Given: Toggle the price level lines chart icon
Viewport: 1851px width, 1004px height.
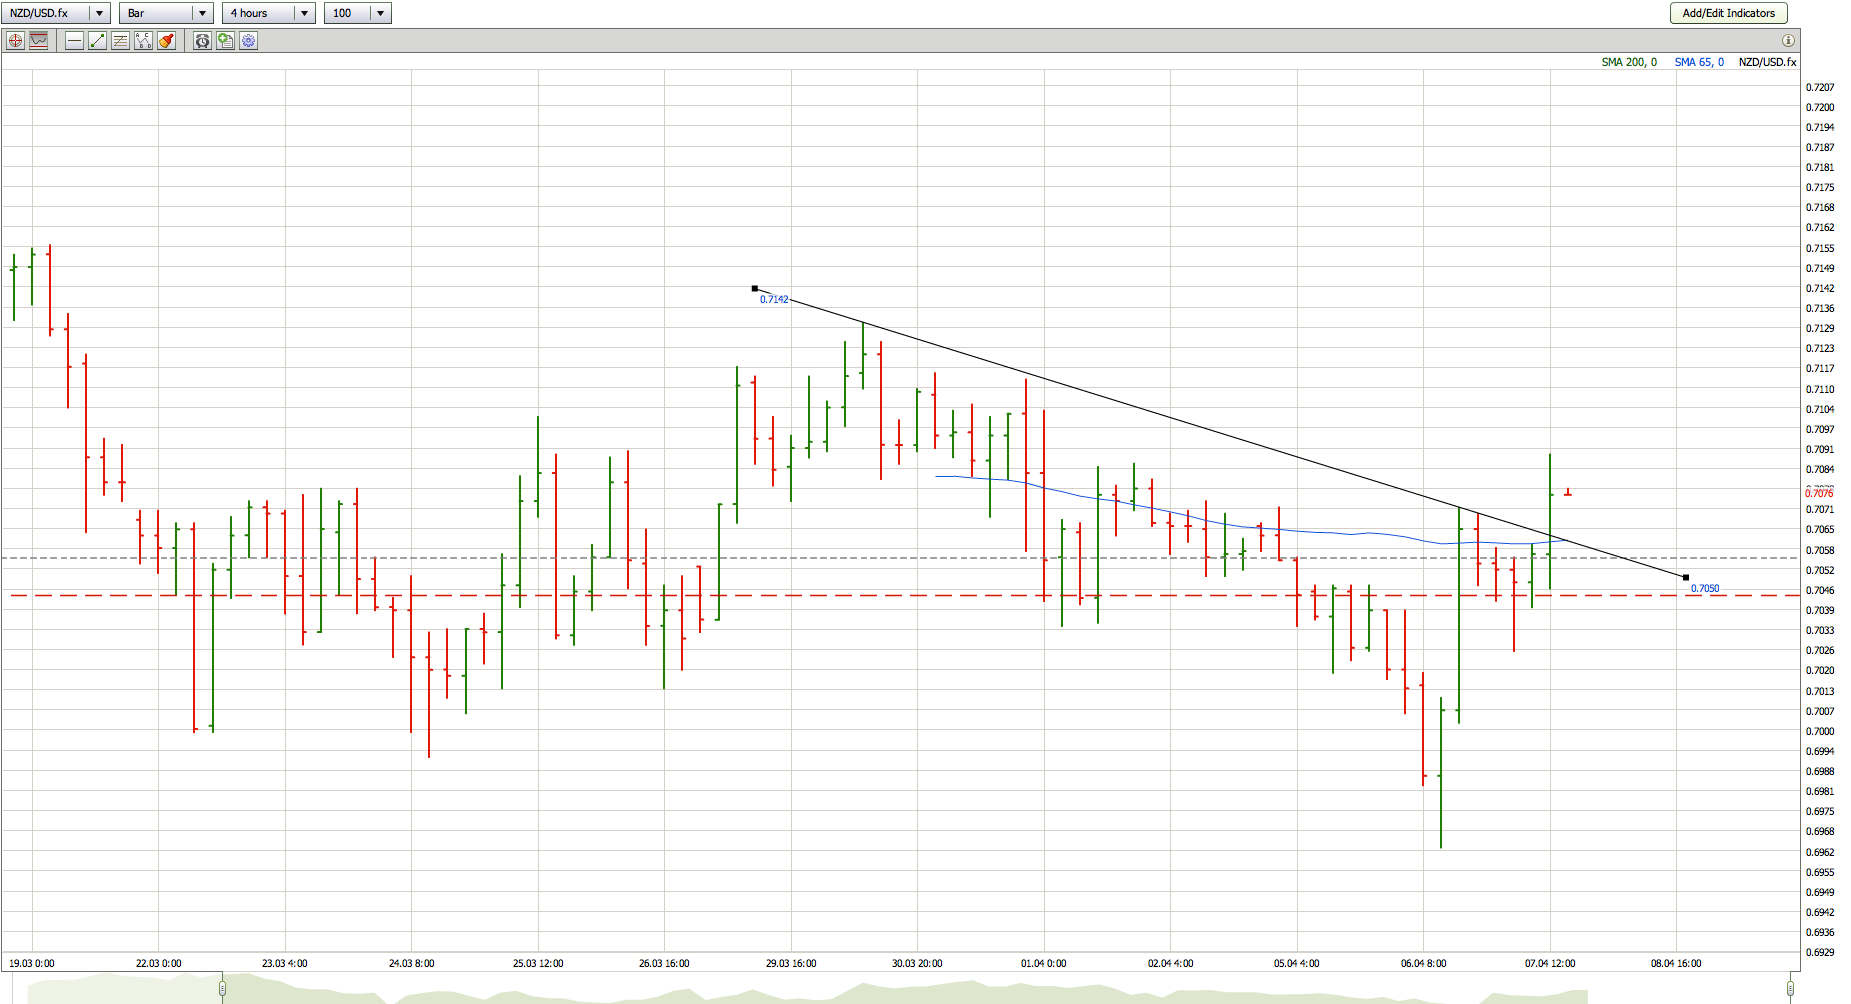Looking at the screenshot, I should click(39, 41).
